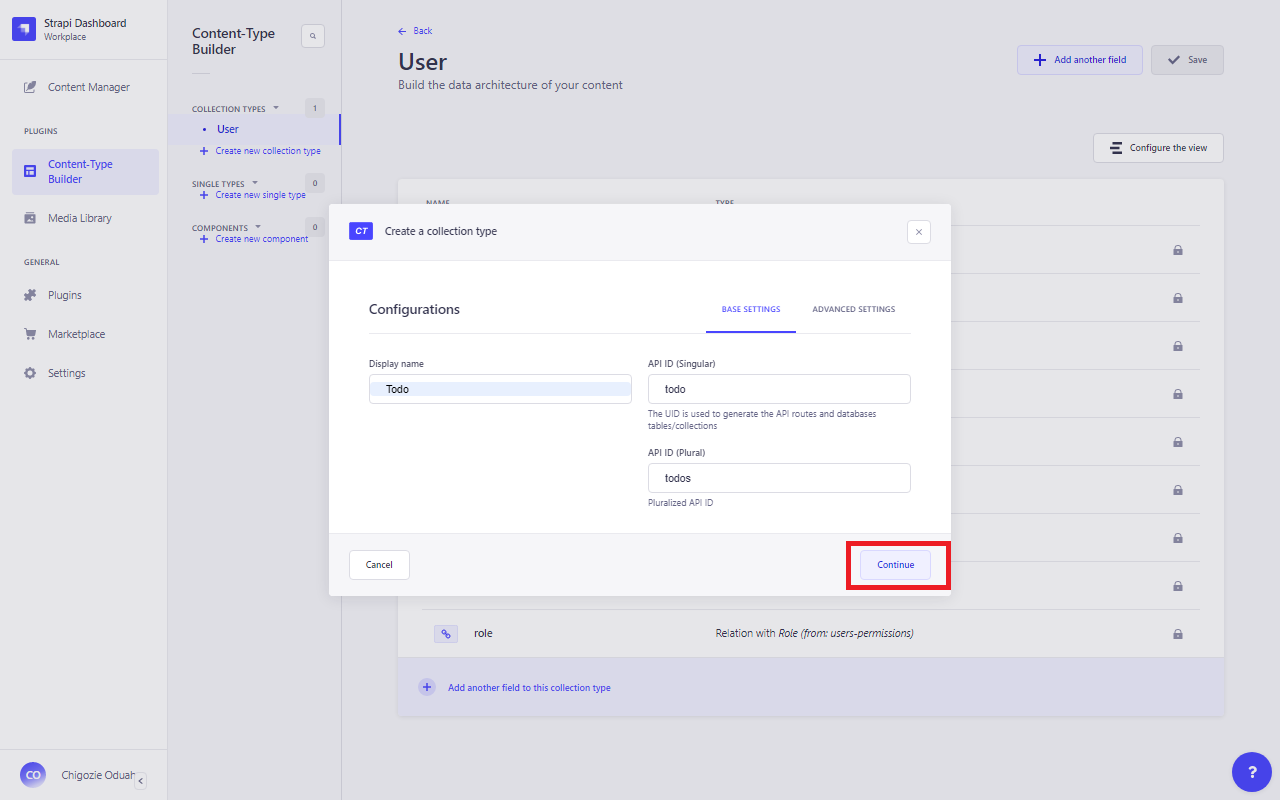This screenshot has width=1280, height=800.
Task: Click the Display name input showing Todo
Action: (499, 388)
